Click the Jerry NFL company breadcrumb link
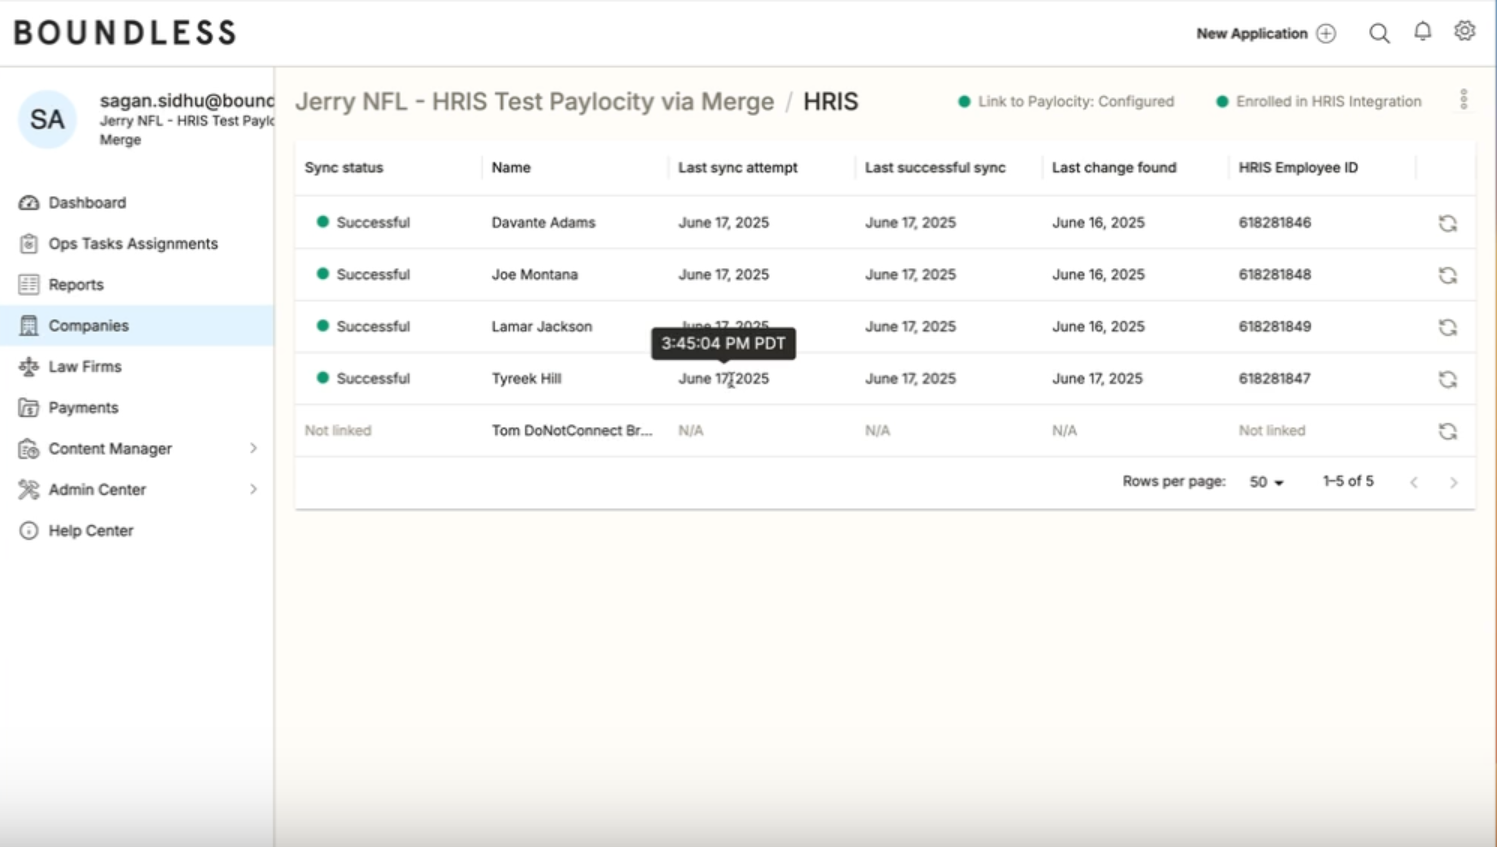 pos(535,101)
